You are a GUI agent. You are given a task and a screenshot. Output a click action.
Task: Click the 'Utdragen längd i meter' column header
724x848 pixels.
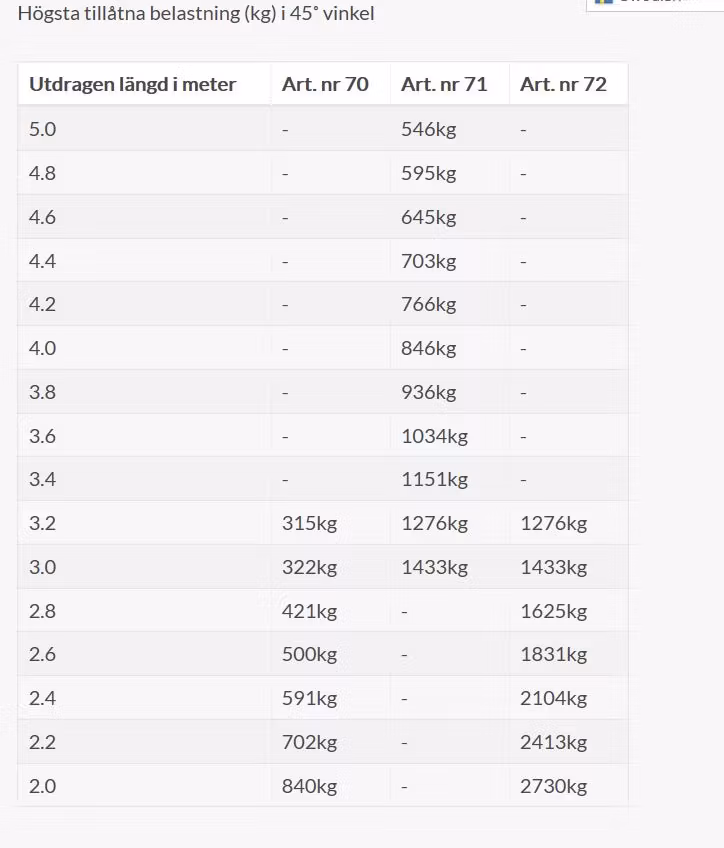point(132,84)
